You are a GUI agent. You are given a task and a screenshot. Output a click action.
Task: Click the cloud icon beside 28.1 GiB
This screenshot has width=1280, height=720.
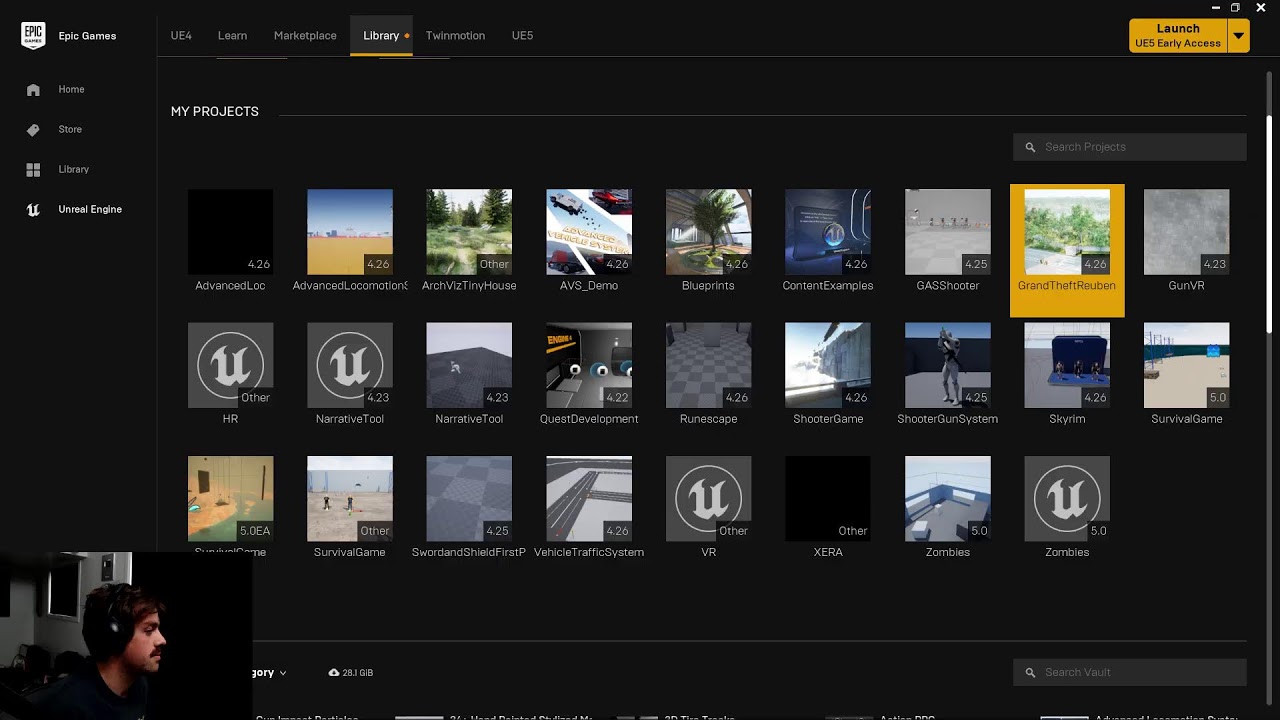pos(334,673)
